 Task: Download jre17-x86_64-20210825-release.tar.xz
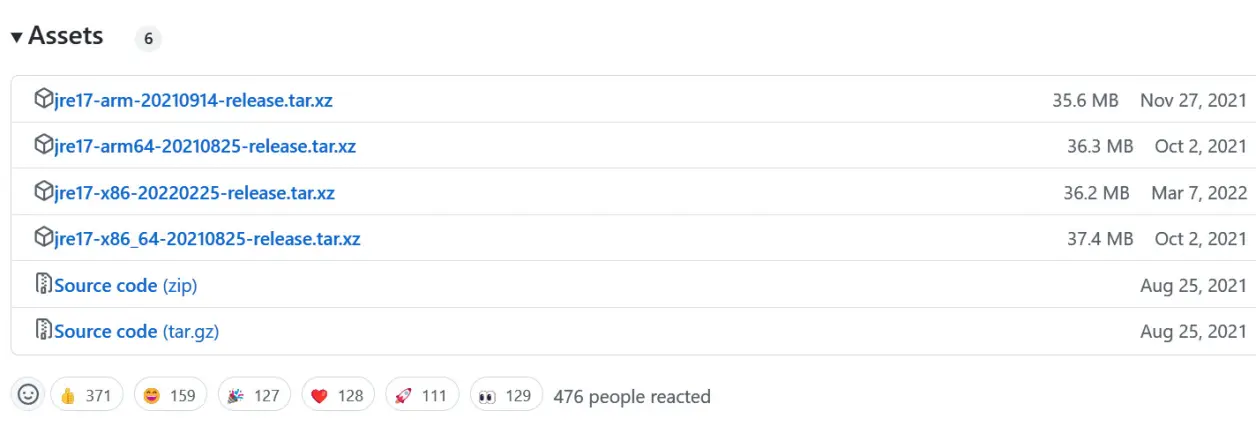207,239
